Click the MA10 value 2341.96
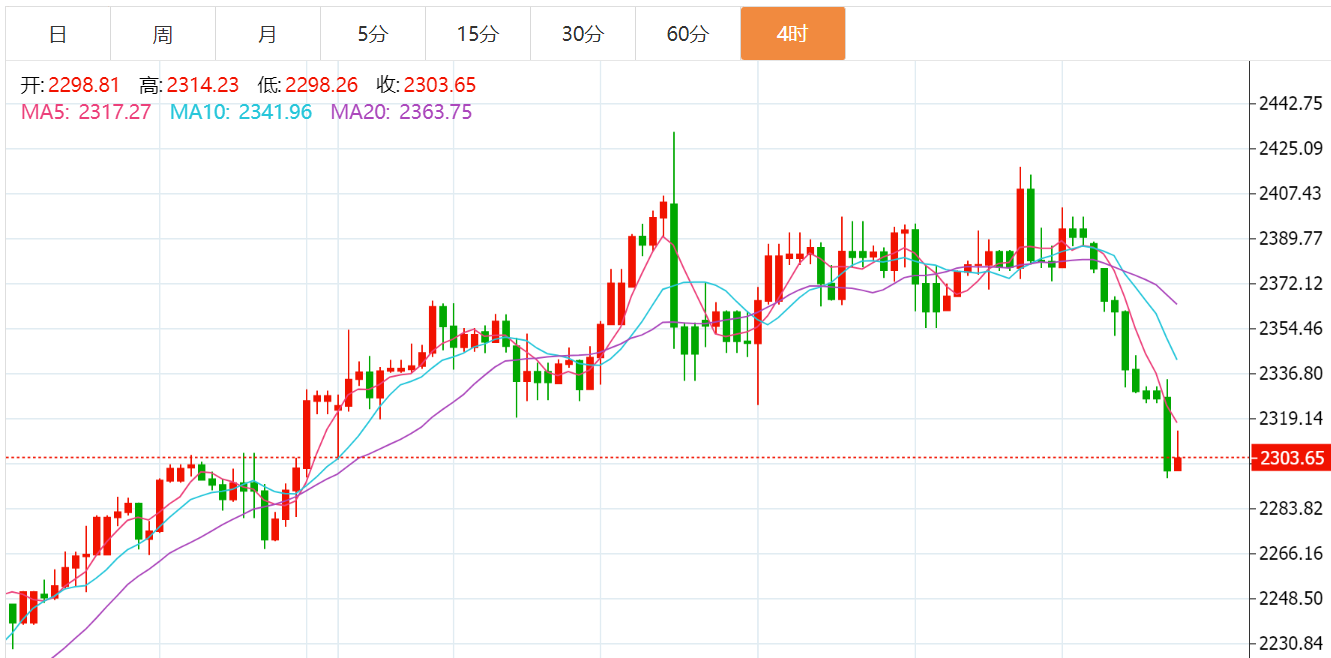Viewport: 1331px width, 658px height. pyautogui.click(x=276, y=112)
